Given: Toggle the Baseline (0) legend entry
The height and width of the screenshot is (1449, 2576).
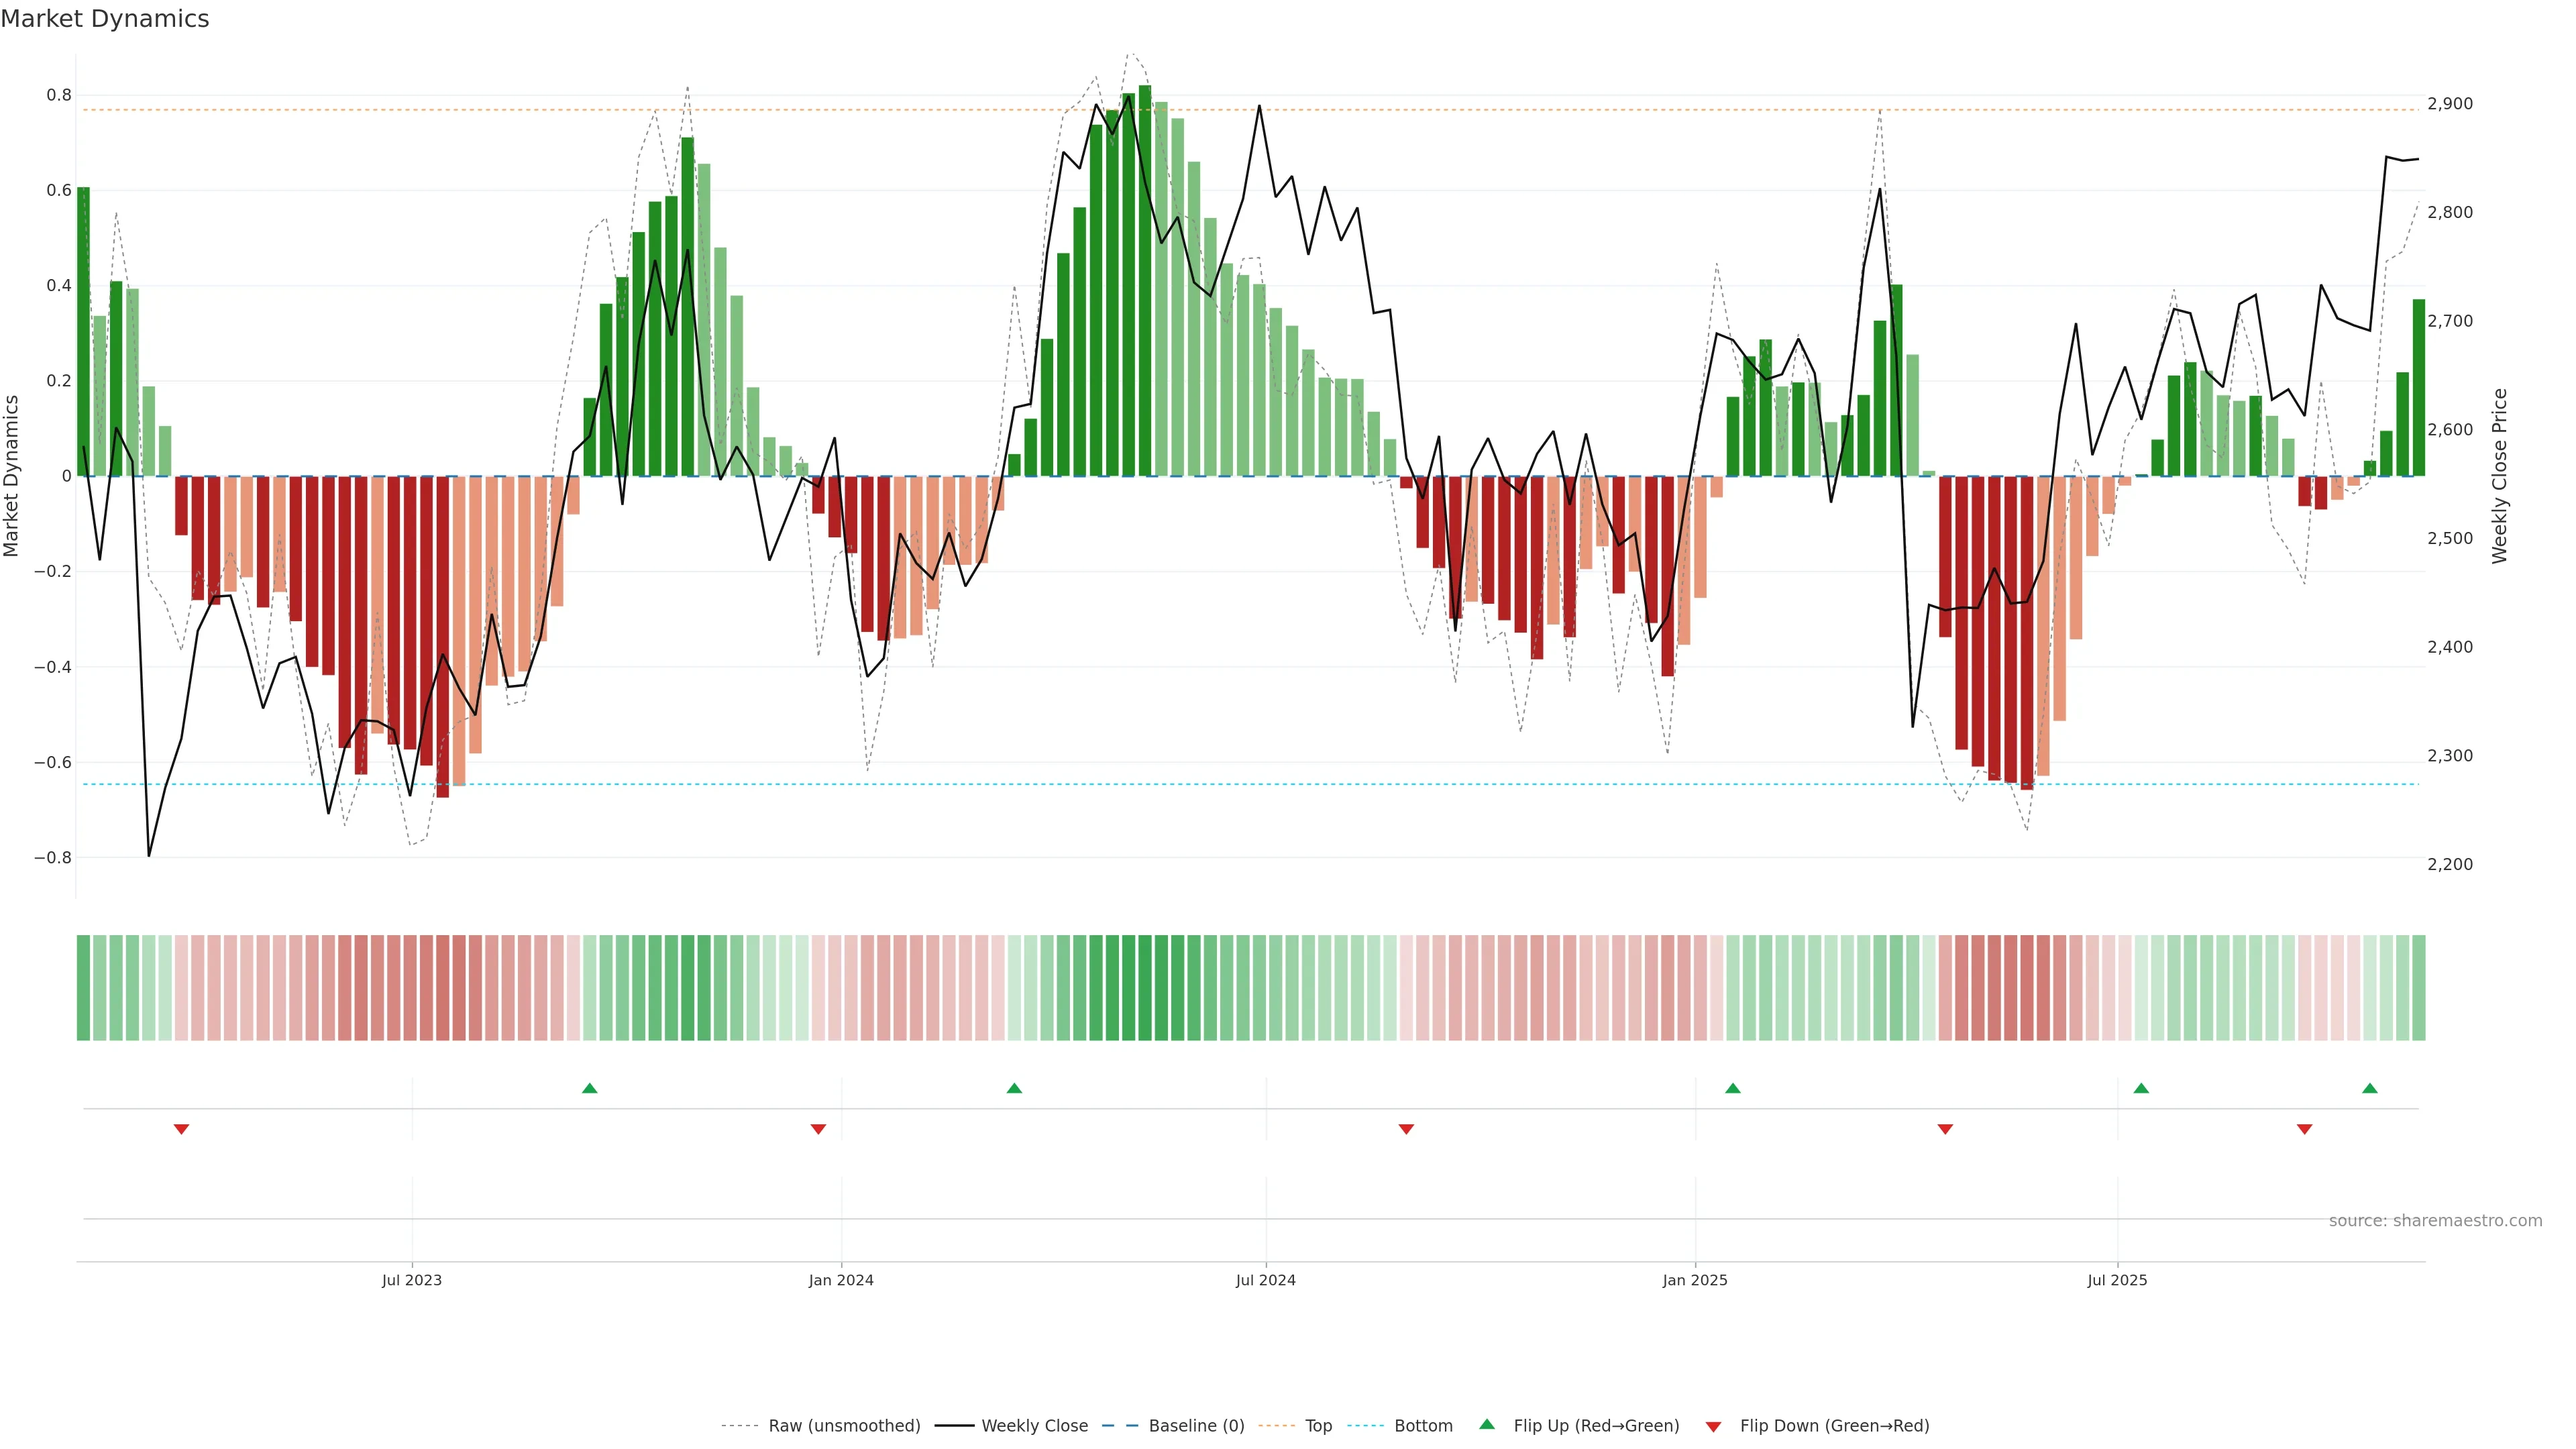Looking at the screenshot, I should click(1196, 1425).
